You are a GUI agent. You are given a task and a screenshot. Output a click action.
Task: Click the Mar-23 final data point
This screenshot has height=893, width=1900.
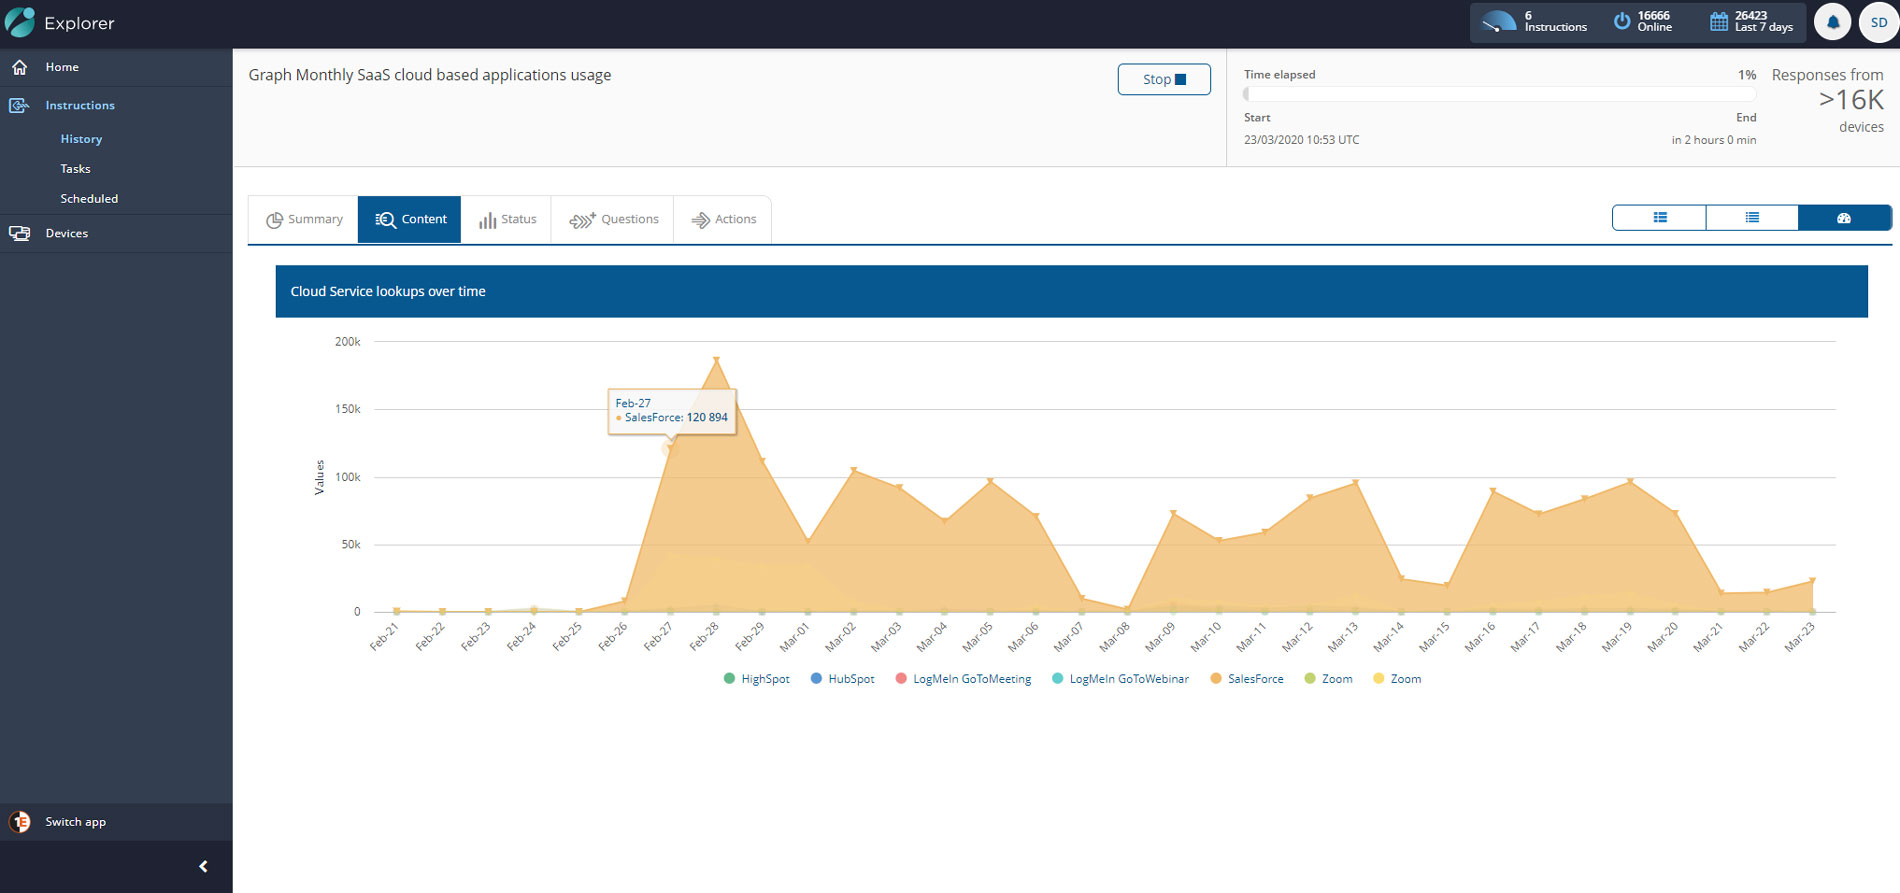coord(1812,580)
